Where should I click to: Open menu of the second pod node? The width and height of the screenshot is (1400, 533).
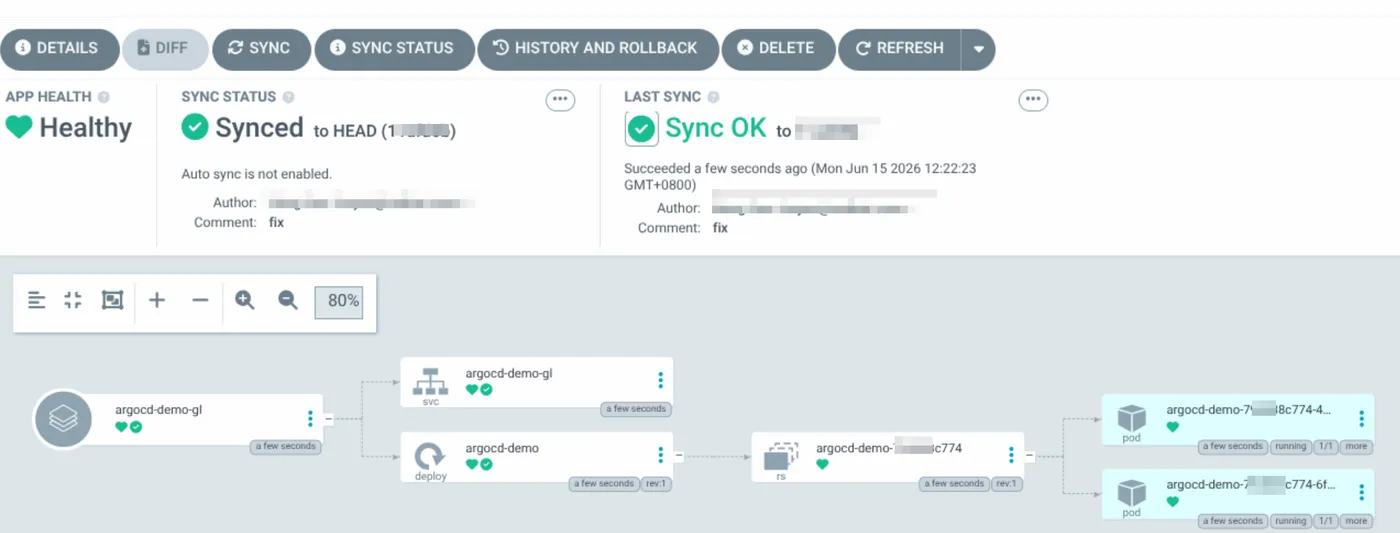[x=1361, y=492]
